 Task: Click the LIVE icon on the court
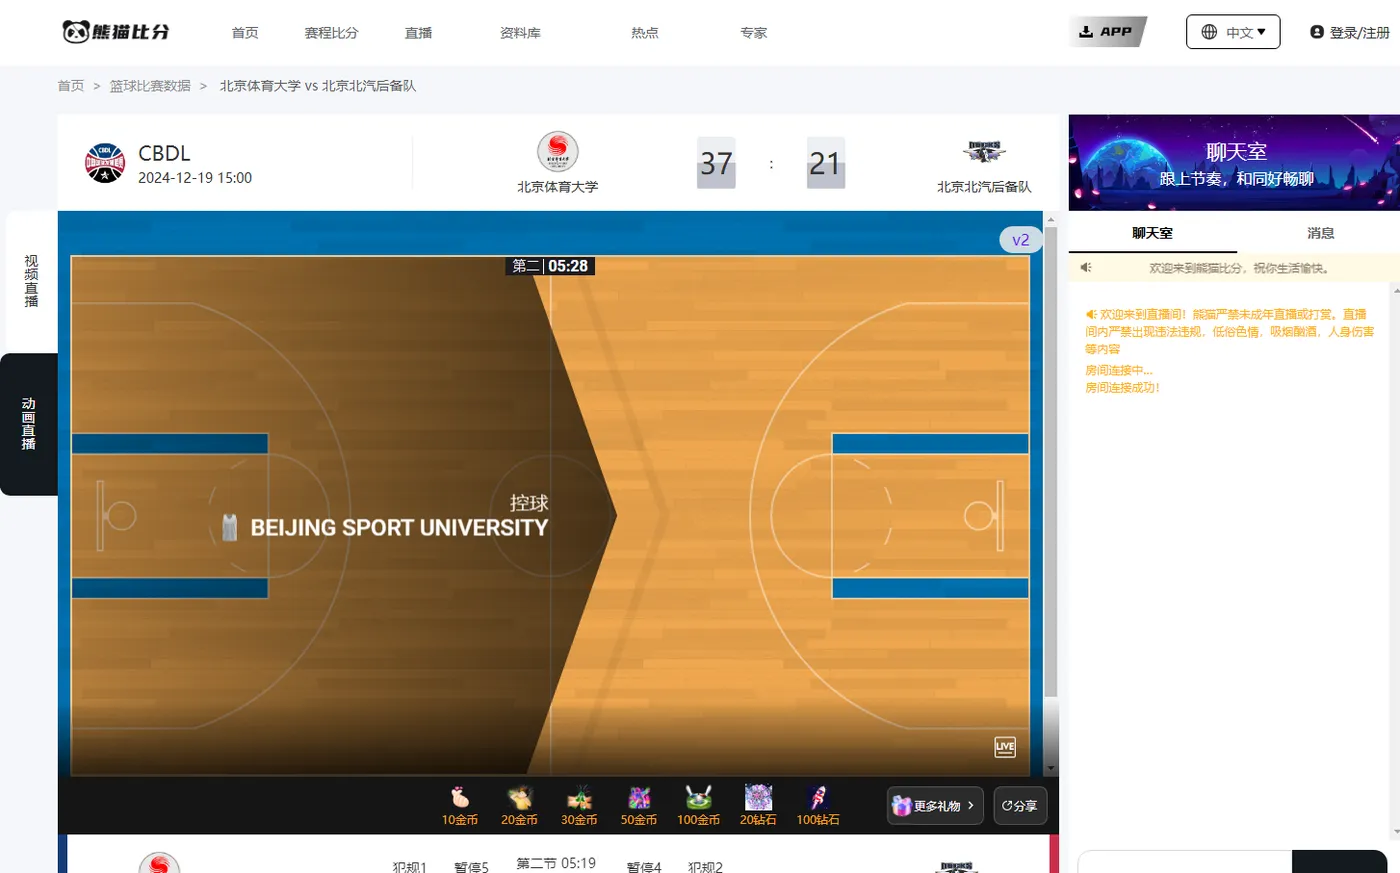click(x=1005, y=747)
